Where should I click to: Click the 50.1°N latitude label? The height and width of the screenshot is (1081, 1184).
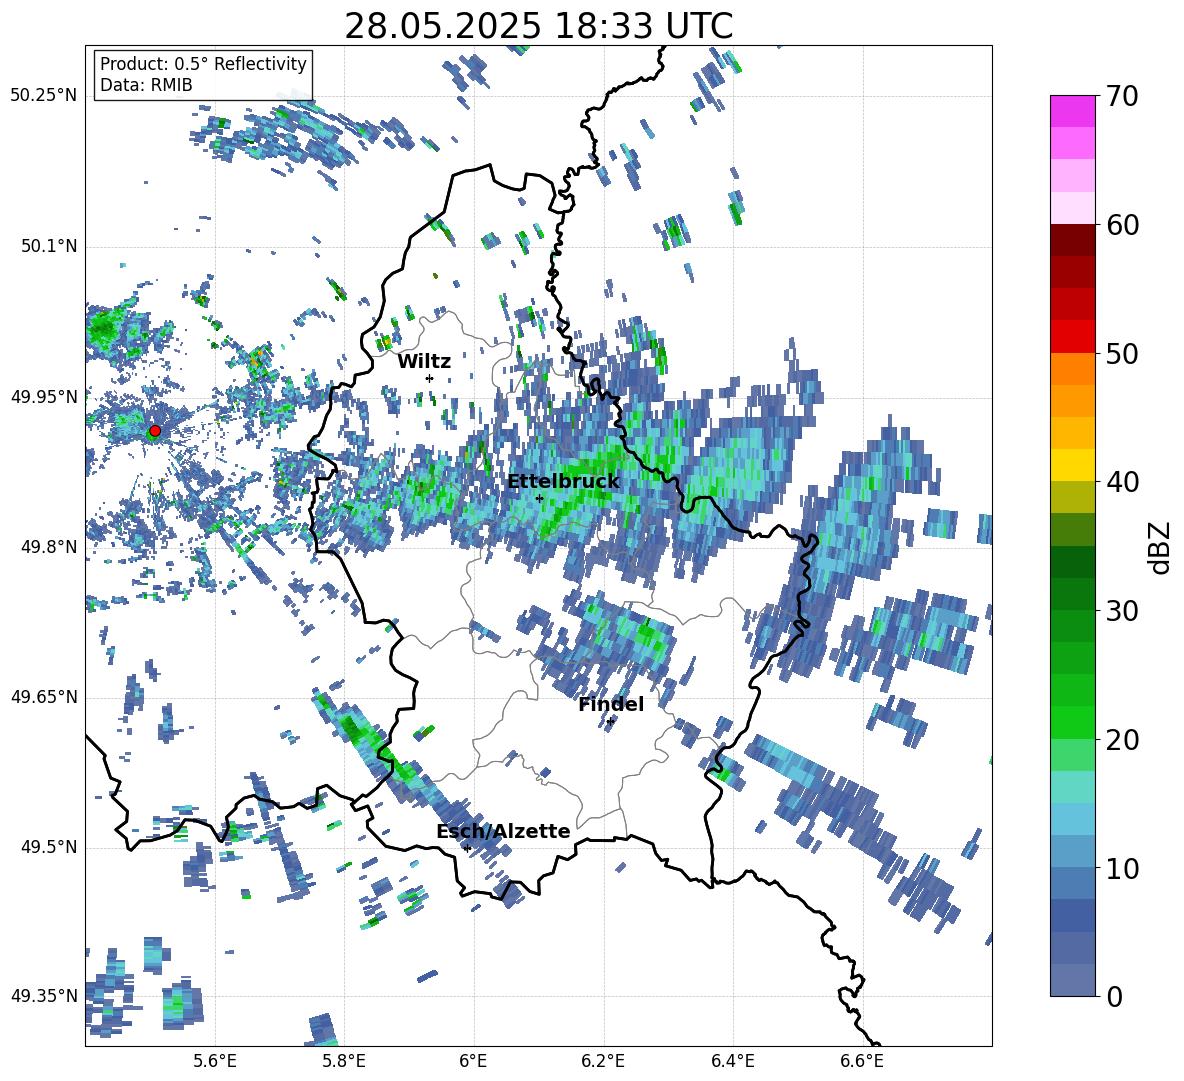(x=48, y=247)
